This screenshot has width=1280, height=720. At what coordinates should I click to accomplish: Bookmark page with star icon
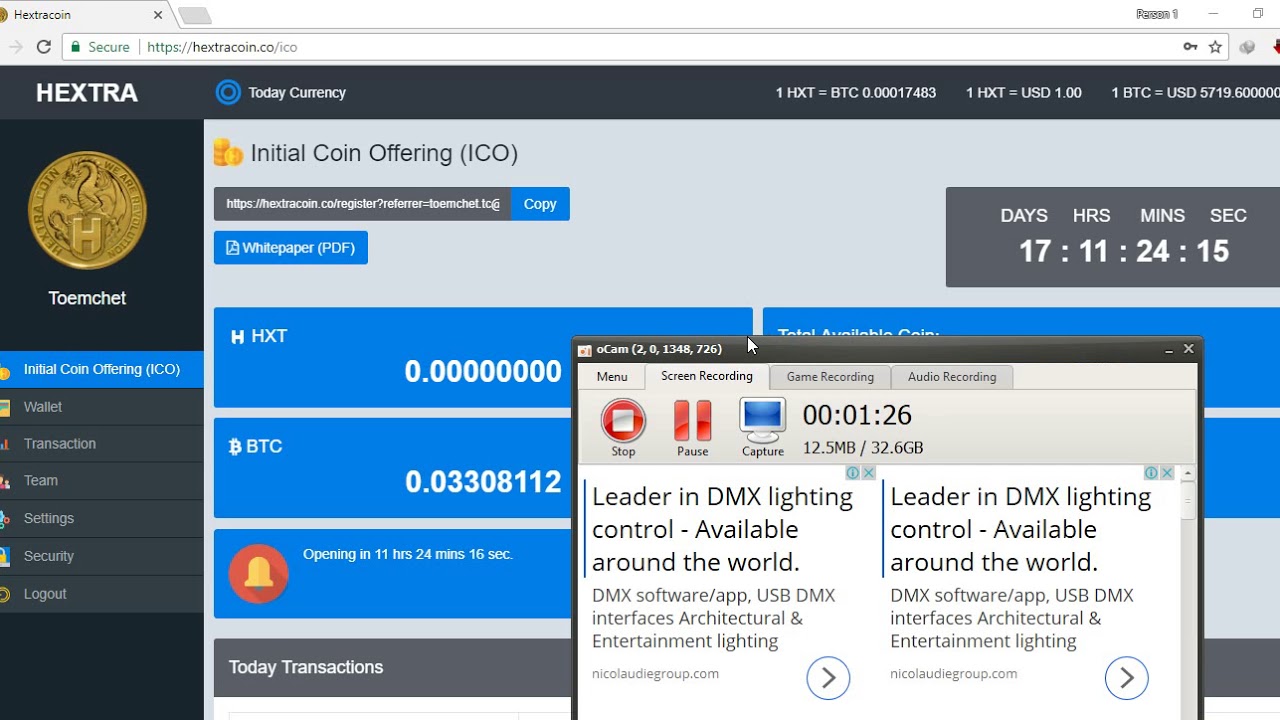(1215, 47)
